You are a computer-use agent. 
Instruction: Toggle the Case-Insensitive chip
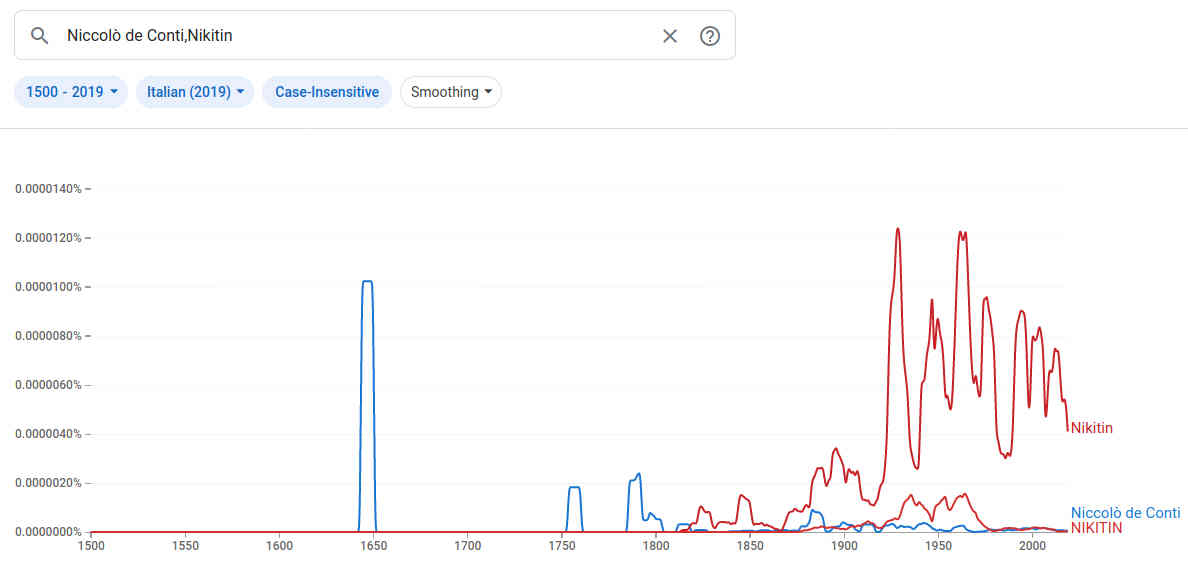[327, 92]
